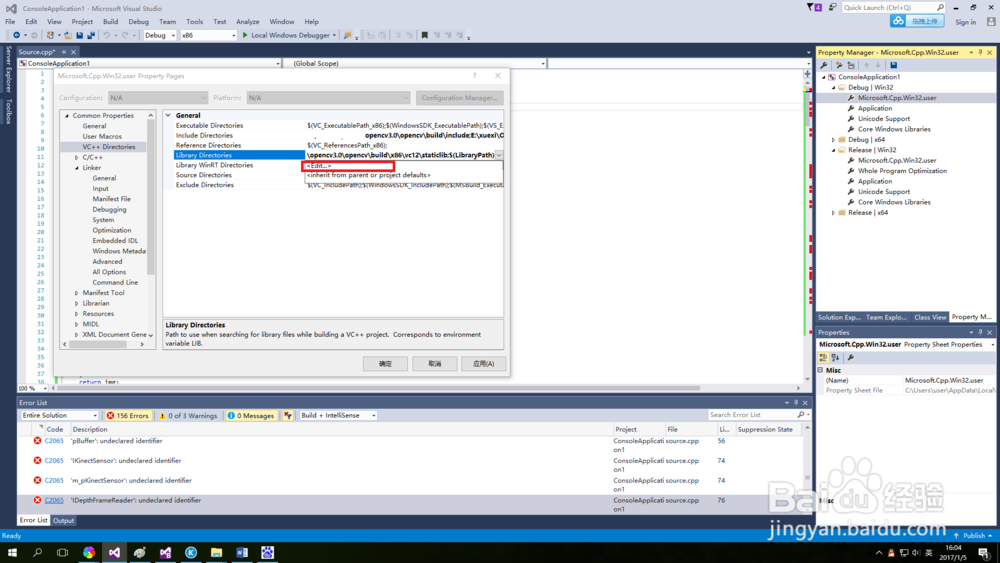The height and width of the screenshot is (563, 1000).
Task: Click Publish in the status bar
Action: [973, 536]
